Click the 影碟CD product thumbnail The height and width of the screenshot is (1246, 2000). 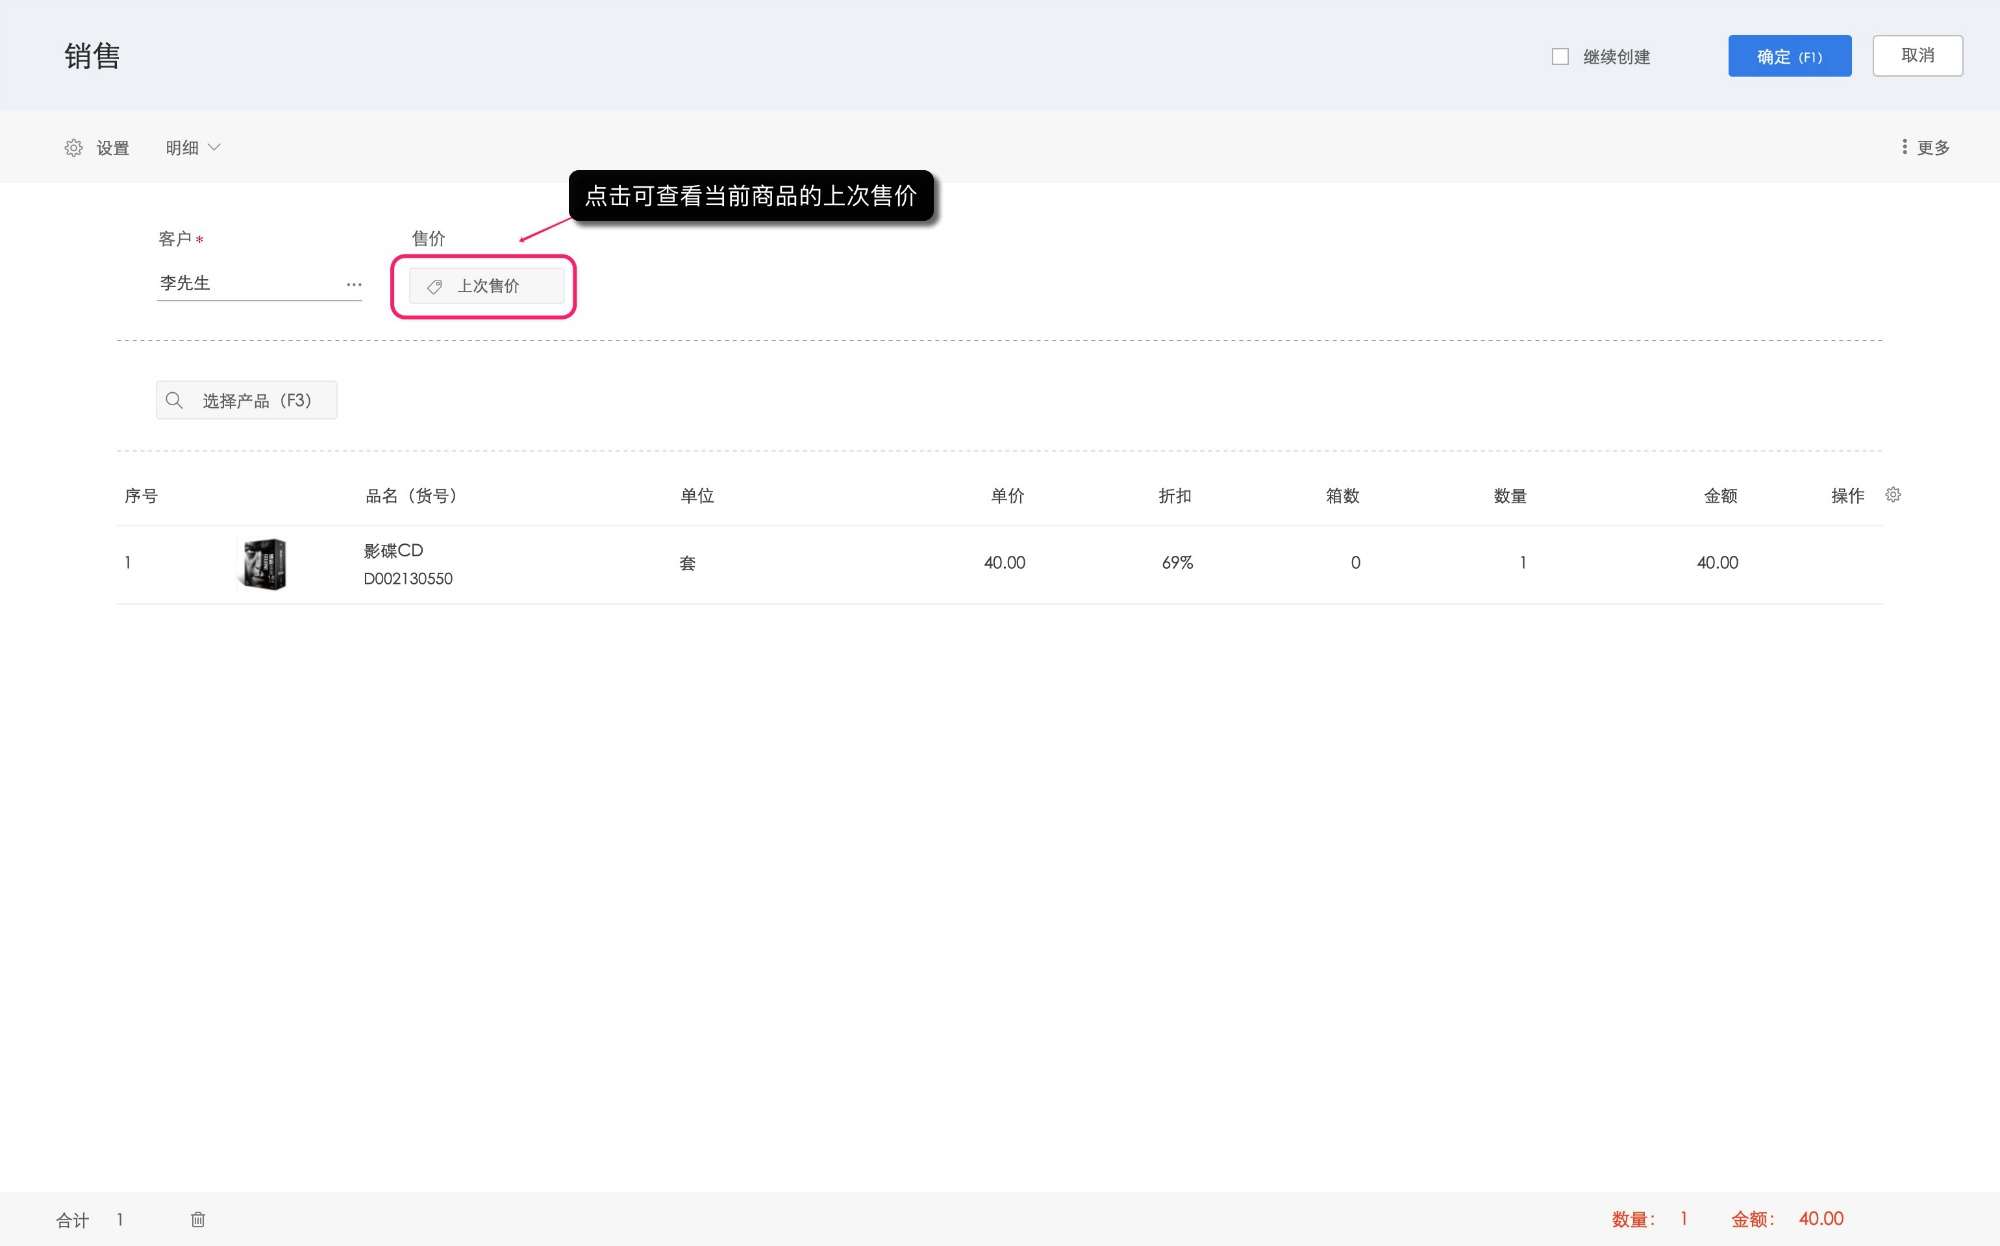click(x=265, y=564)
